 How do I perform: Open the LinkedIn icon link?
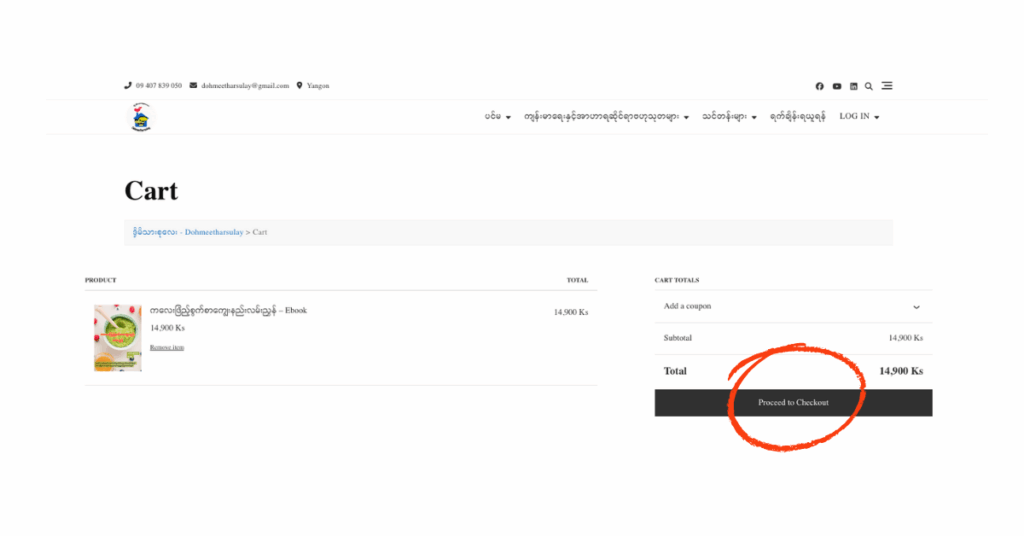tap(853, 86)
